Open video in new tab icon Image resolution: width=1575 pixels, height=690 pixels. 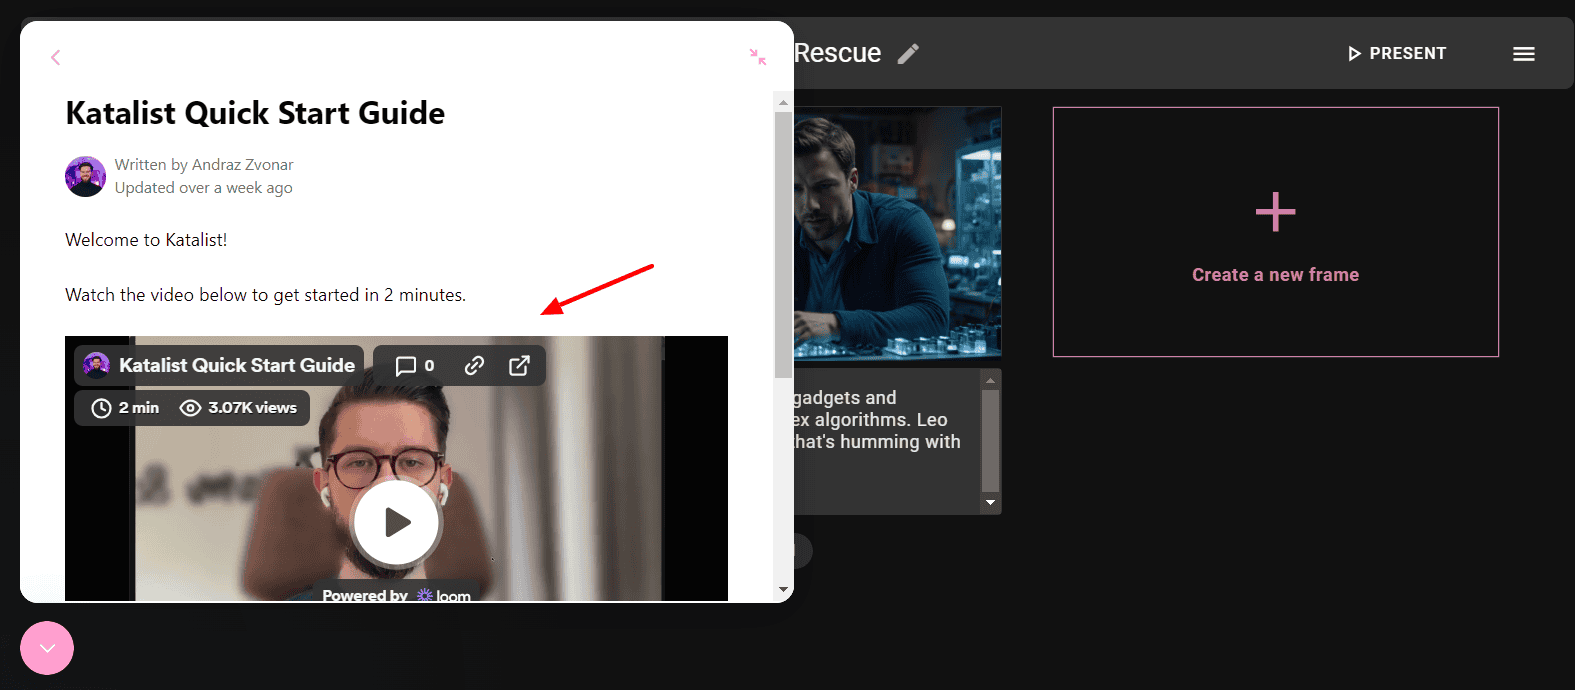pos(519,366)
